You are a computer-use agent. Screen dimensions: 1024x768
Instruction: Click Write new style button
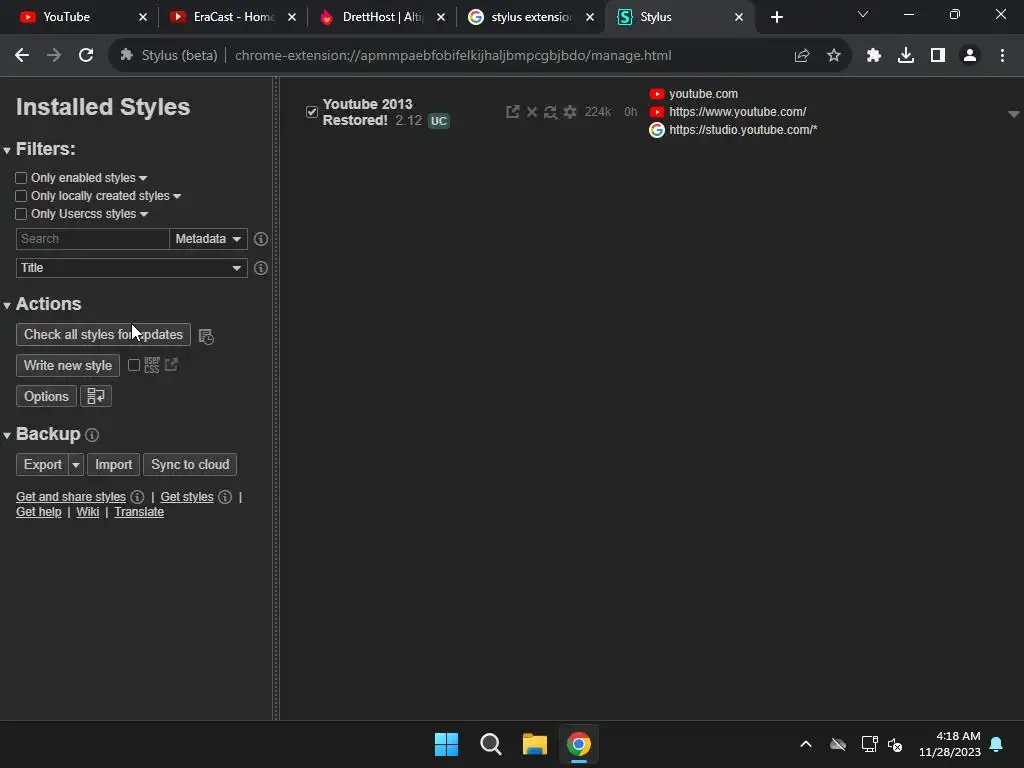[x=68, y=365]
